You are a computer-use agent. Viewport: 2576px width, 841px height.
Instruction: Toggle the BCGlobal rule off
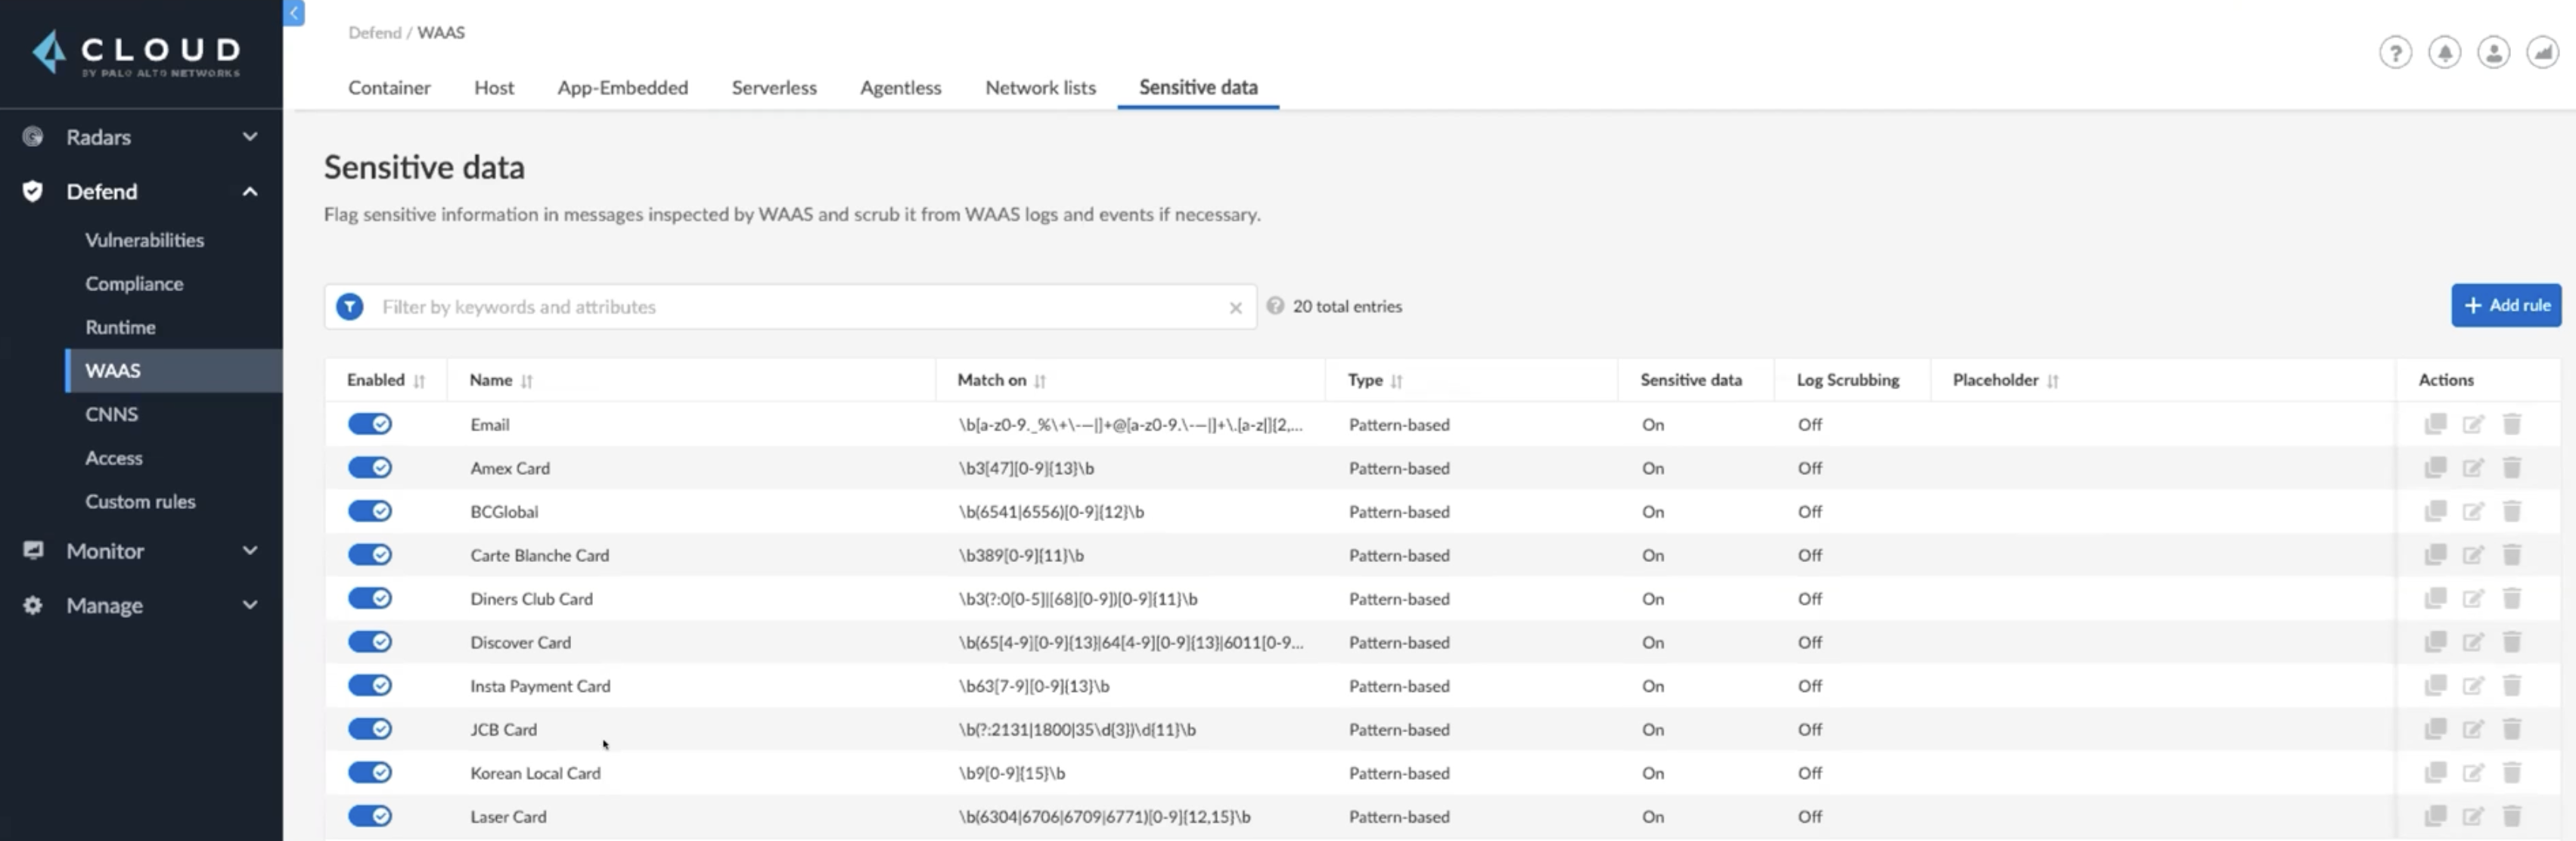point(370,511)
